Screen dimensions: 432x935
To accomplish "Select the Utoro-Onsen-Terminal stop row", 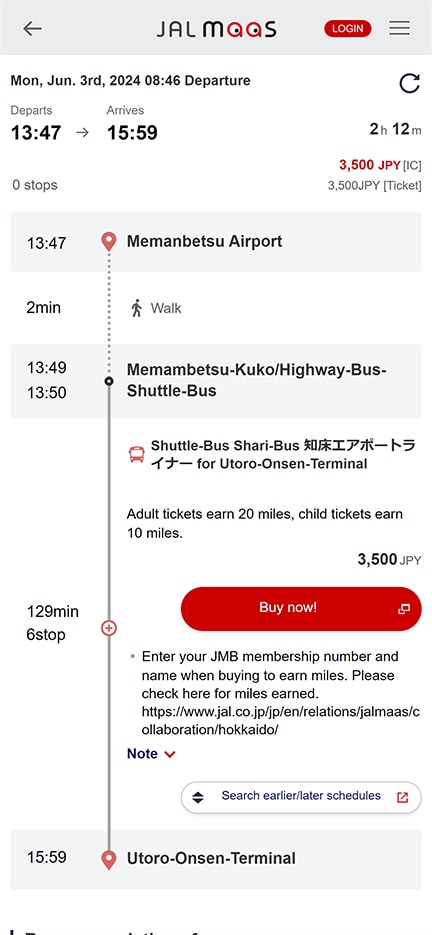I will (x=216, y=859).
